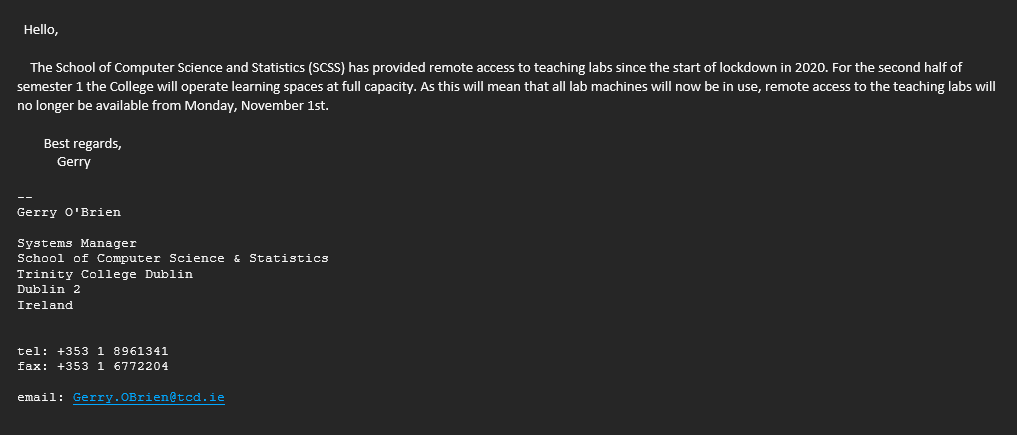Click the "Gerry" sign-off under Best regards

(73, 162)
